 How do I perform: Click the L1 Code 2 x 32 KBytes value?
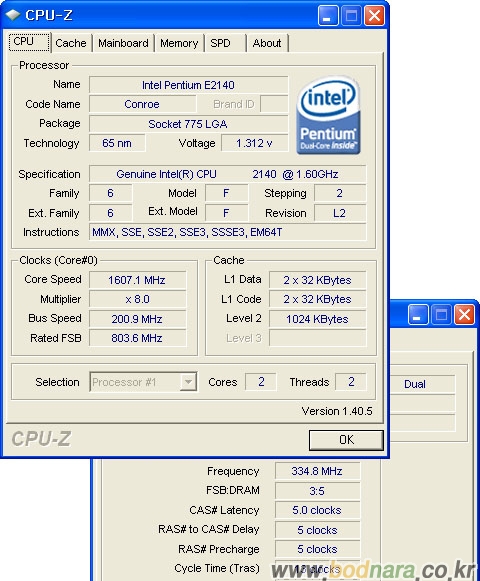click(317, 299)
